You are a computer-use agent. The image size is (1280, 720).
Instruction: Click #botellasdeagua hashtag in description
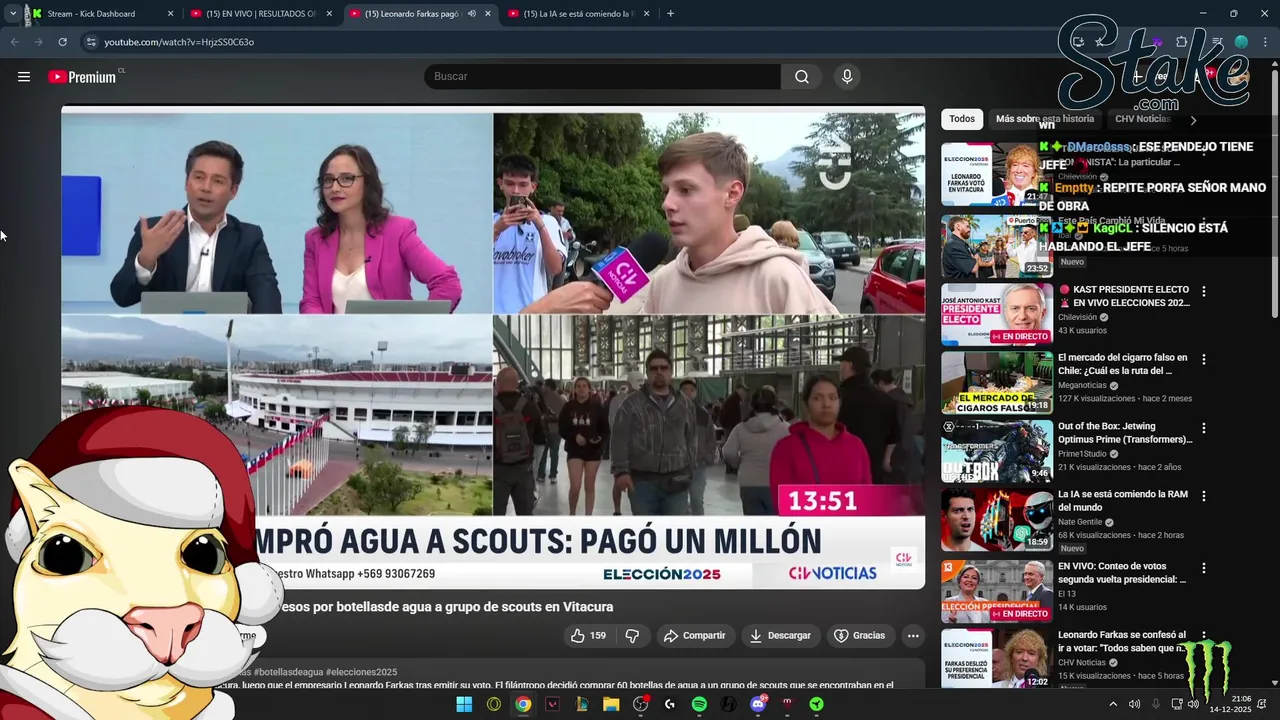click(x=288, y=672)
